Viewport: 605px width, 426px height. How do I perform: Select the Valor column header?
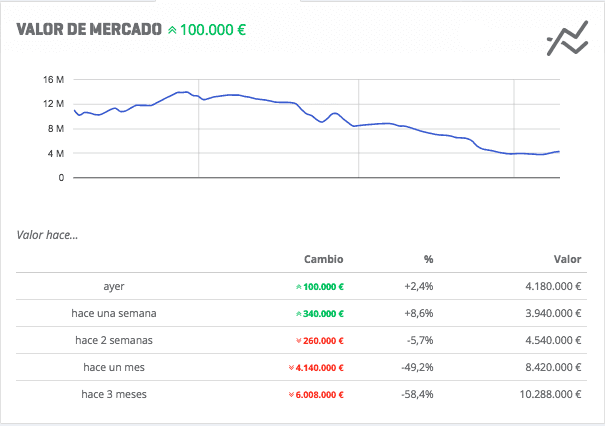[568, 259]
